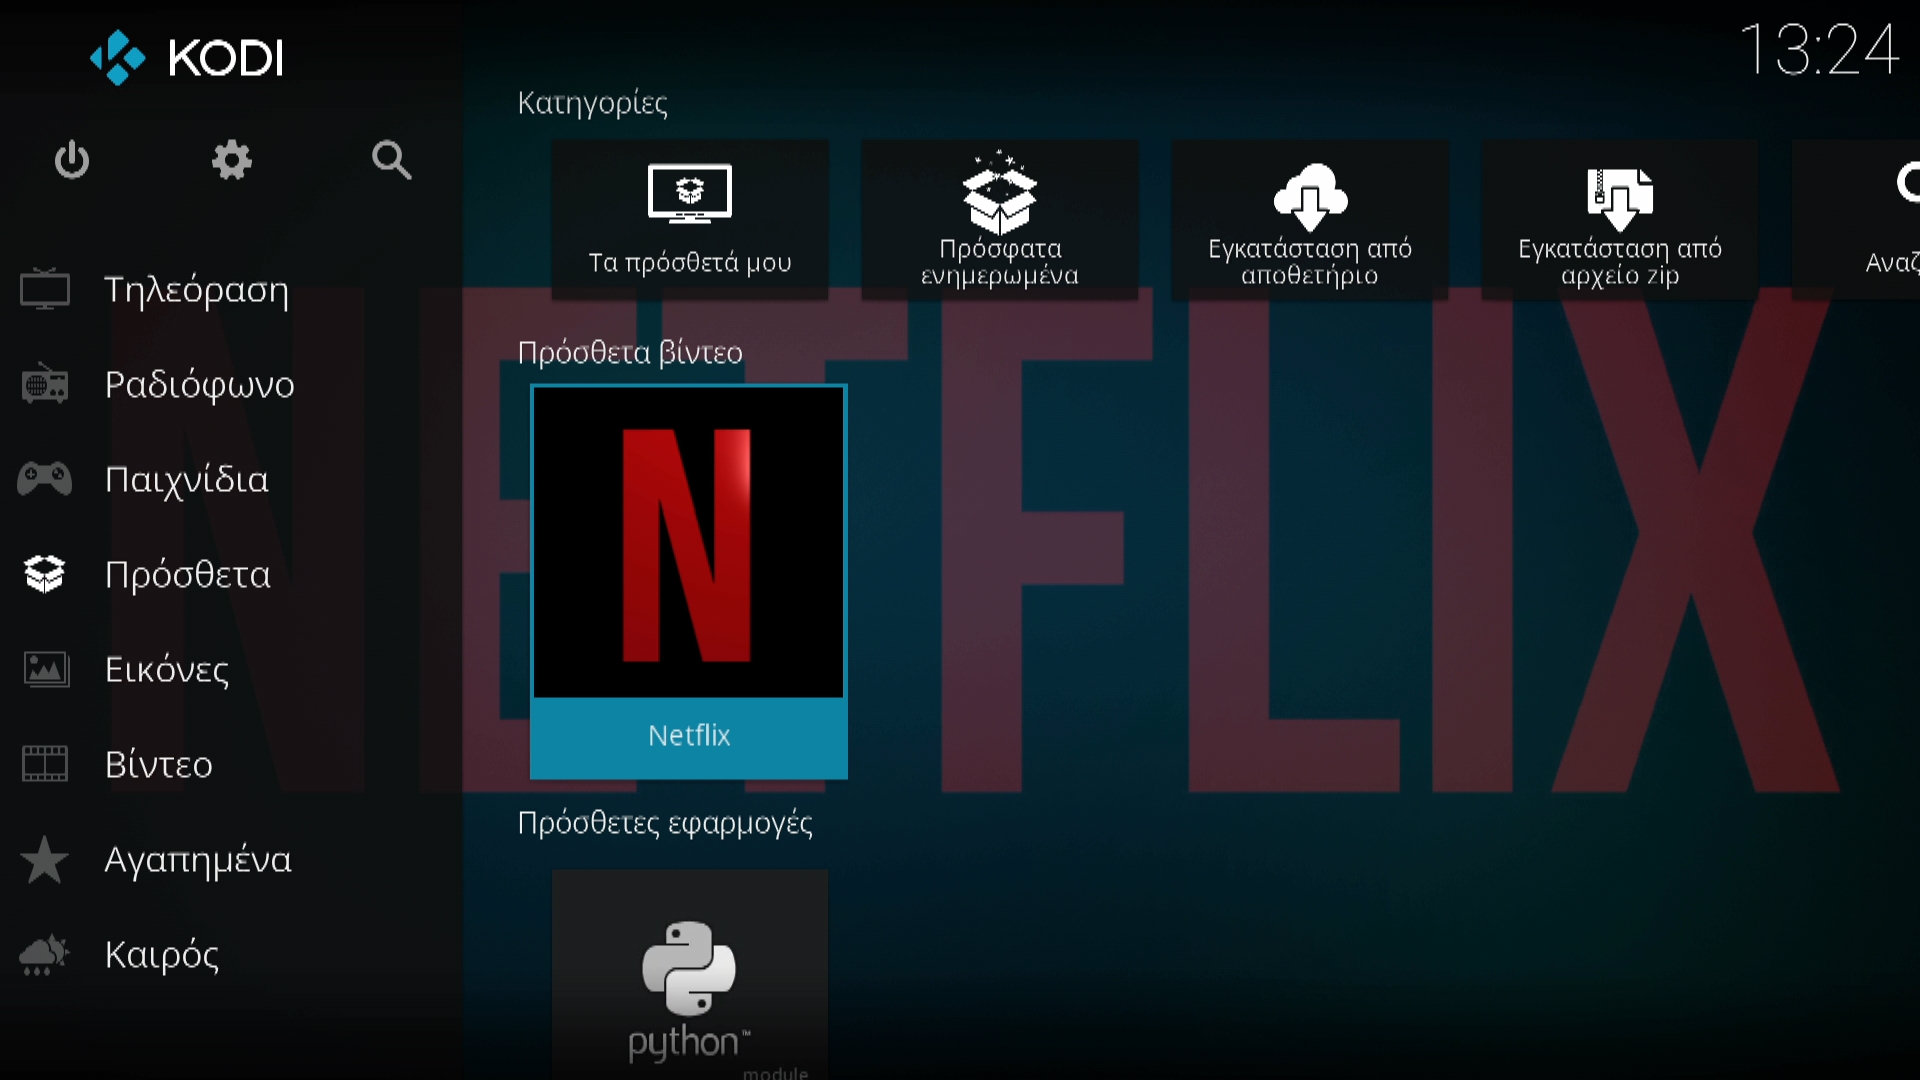Open Καιρός weather section
The width and height of the screenshot is (1920, 1080).
click(161, 955)
